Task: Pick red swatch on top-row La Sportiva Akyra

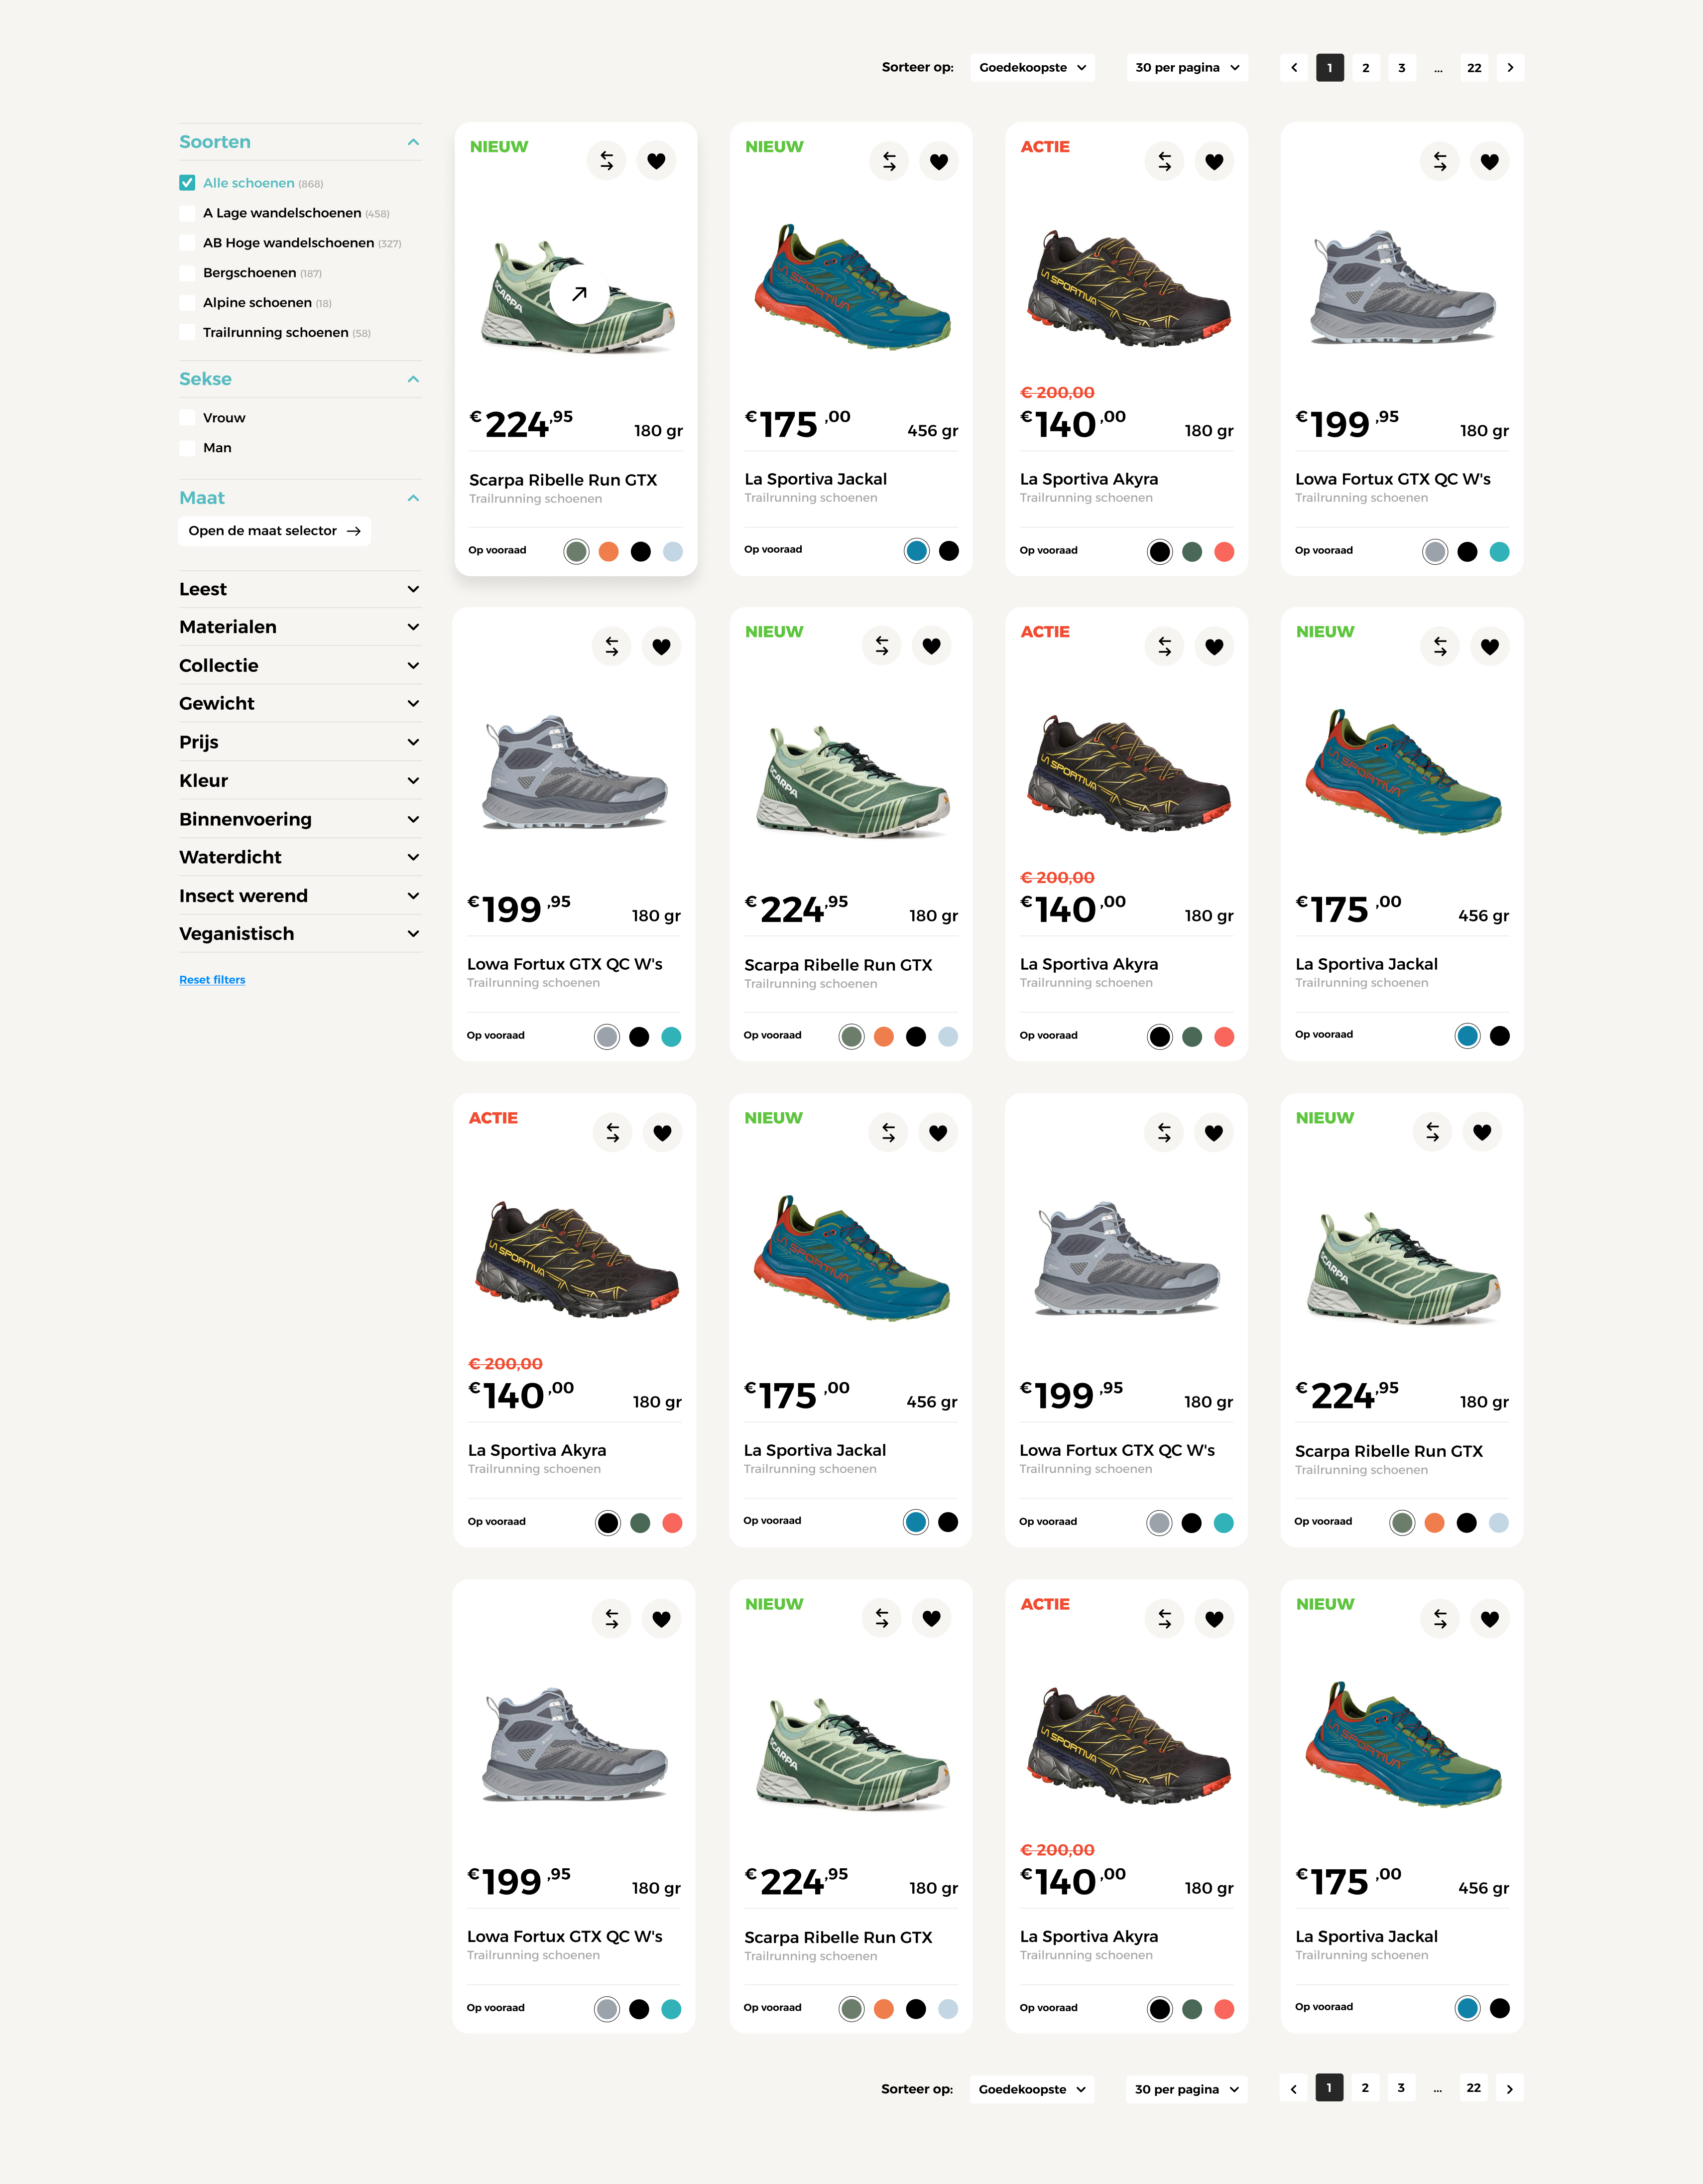Action: point(1224,551)
